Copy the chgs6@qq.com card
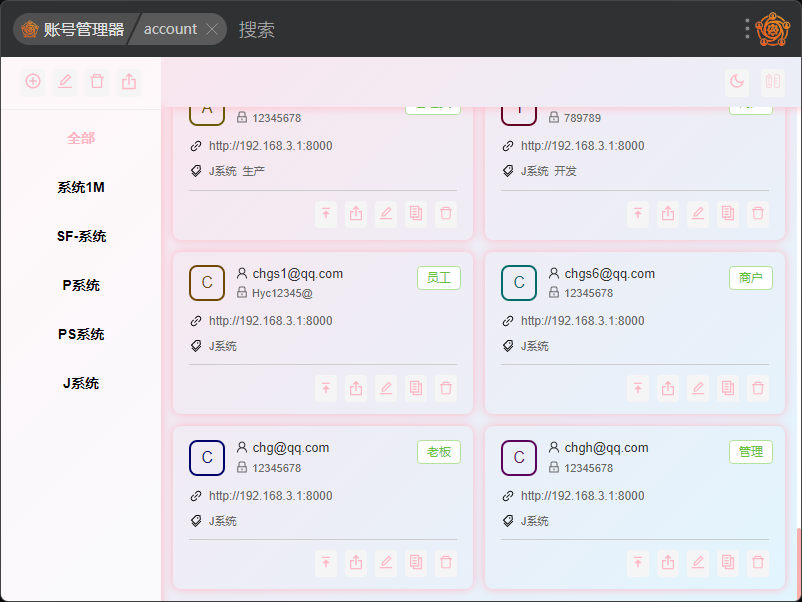 pos(728,388)
